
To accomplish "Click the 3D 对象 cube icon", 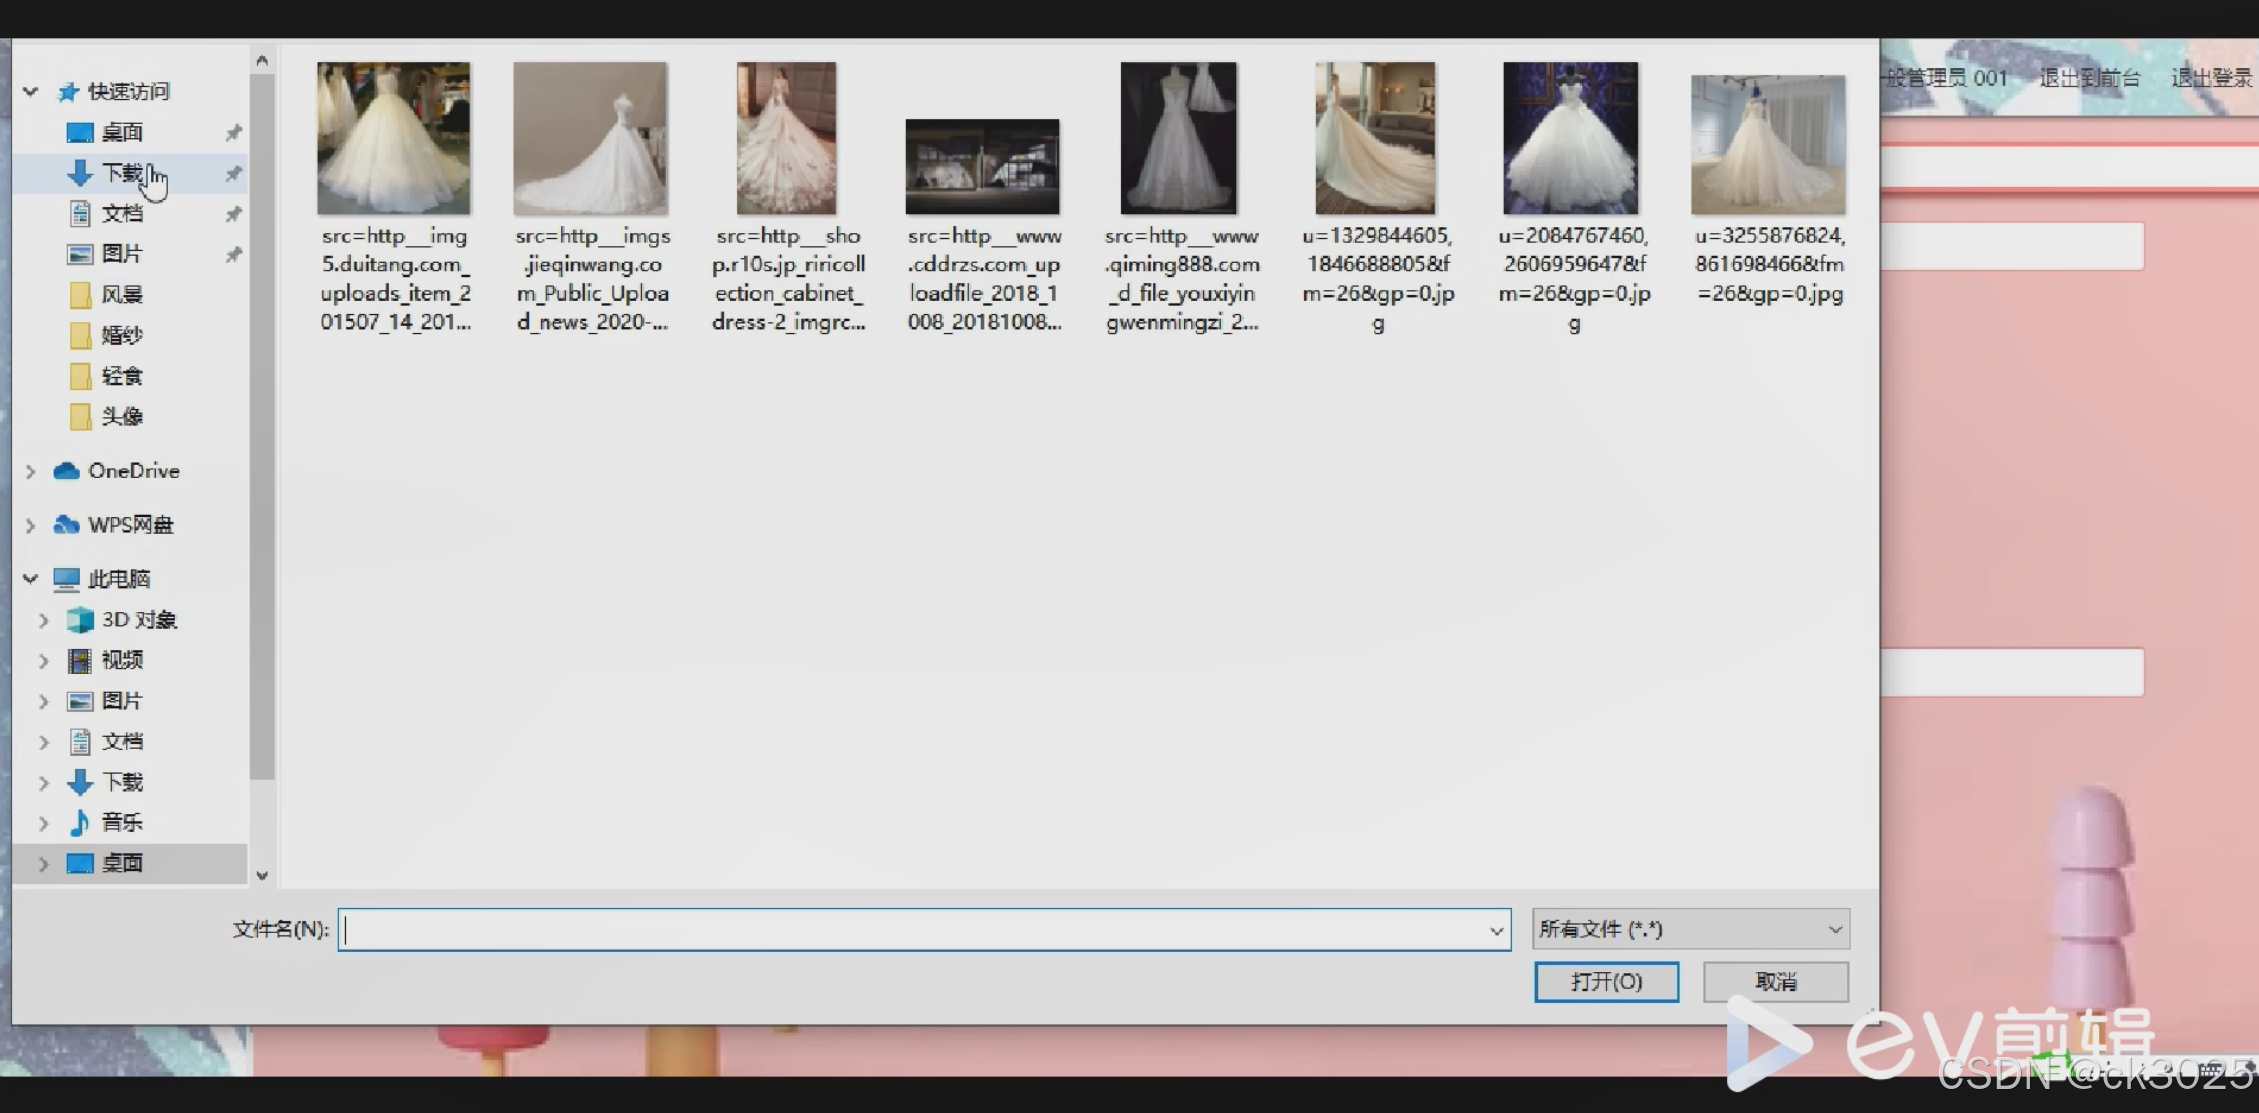I will click(80, 620).
